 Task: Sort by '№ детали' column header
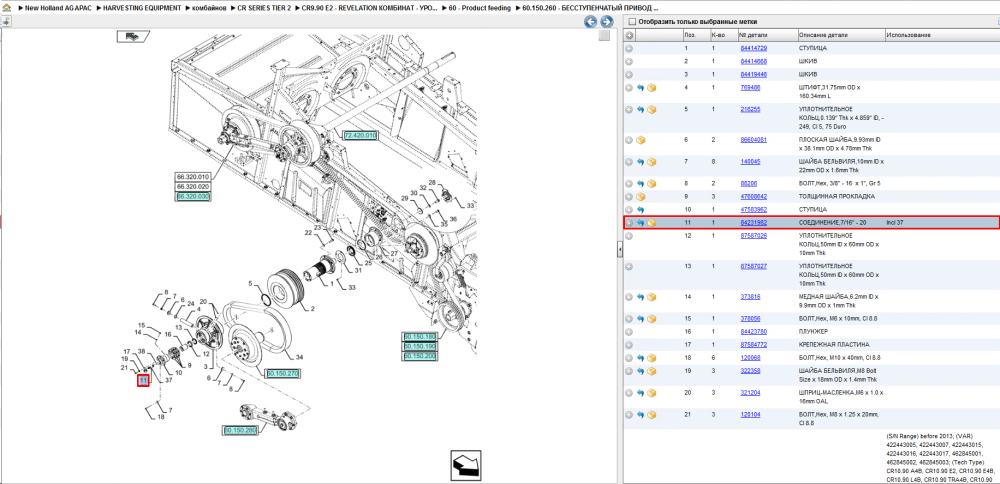767,36
